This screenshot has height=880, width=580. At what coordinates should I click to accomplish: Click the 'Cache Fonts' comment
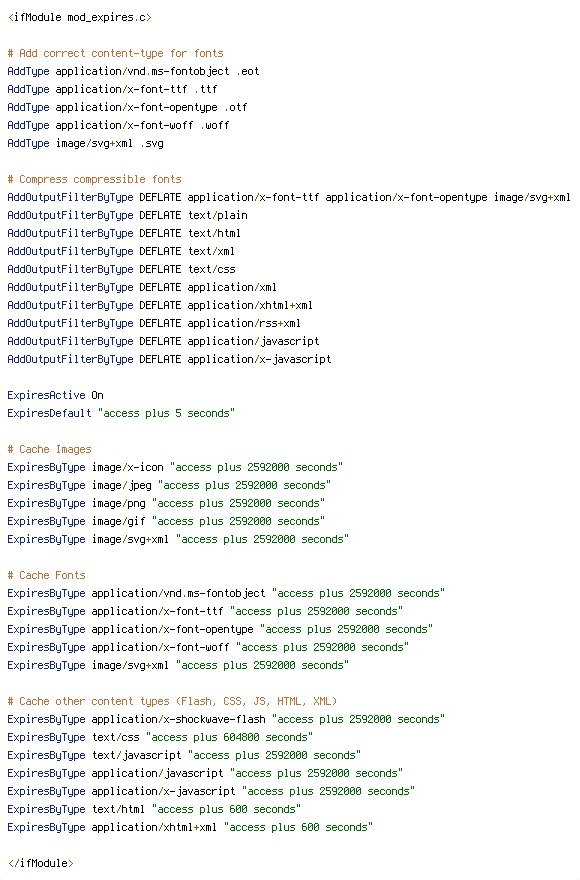(x=47, y=575)
